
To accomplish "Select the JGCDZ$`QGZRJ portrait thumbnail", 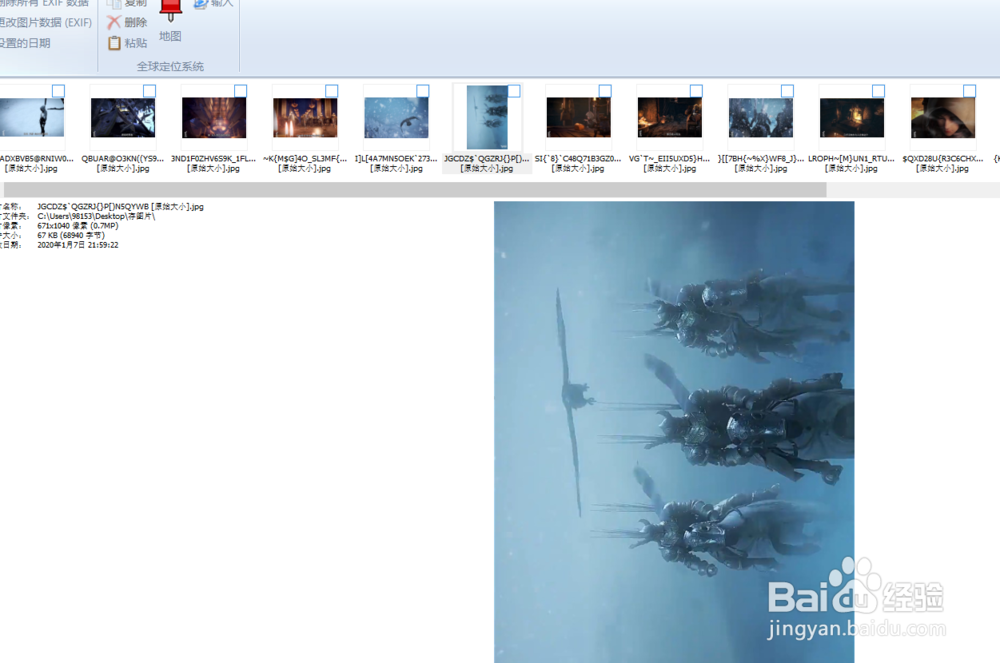I will (487, 118).
